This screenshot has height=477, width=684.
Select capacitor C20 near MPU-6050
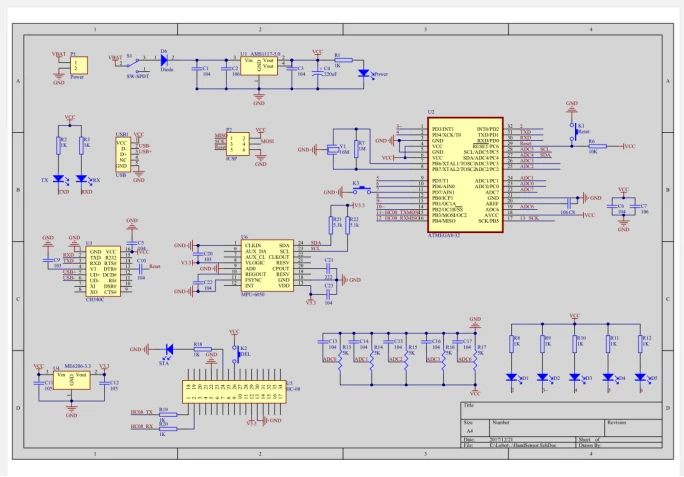pyautogui.click(x=198, y=254)
